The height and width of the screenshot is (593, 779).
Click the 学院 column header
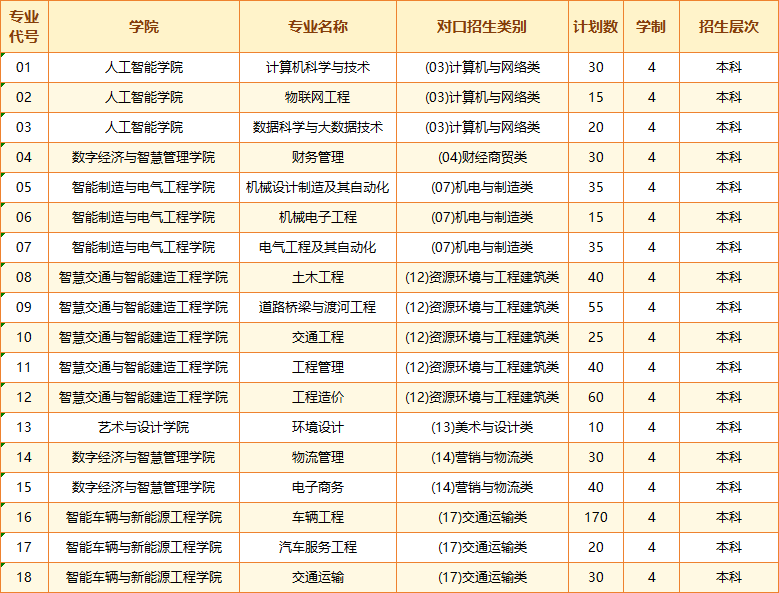[143, 27]
